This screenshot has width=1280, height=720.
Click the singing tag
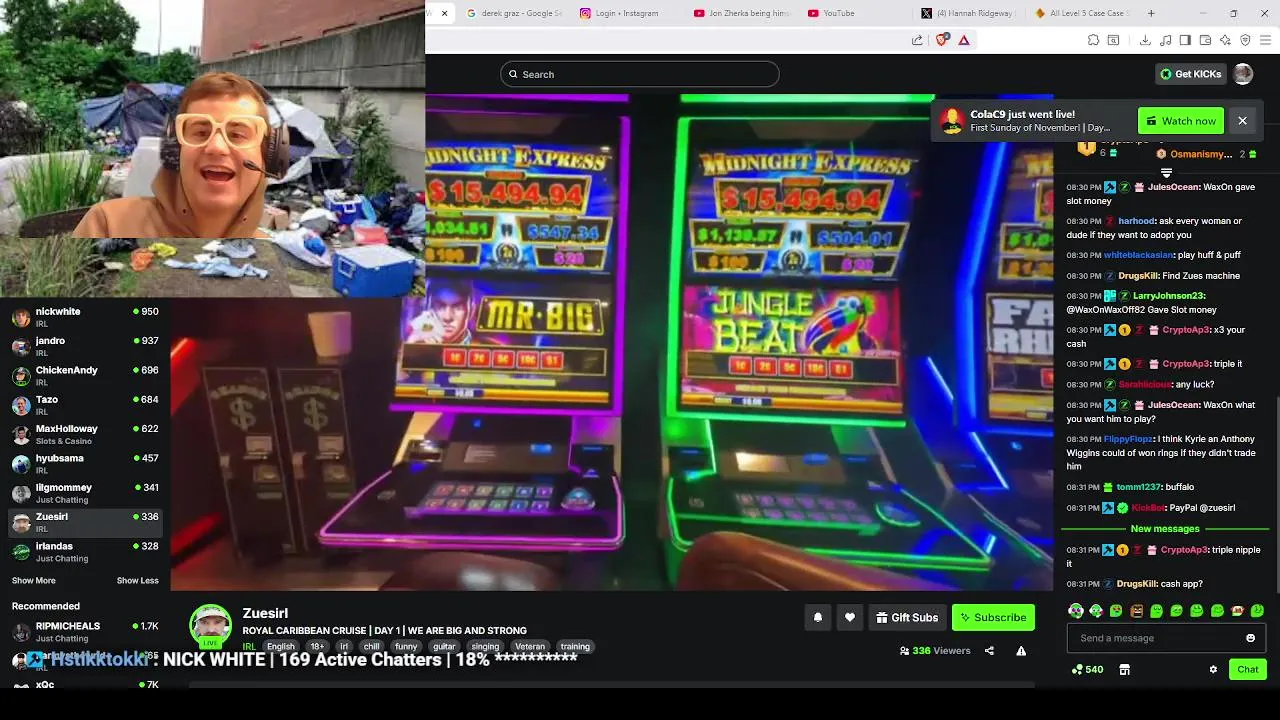[485, 647]
